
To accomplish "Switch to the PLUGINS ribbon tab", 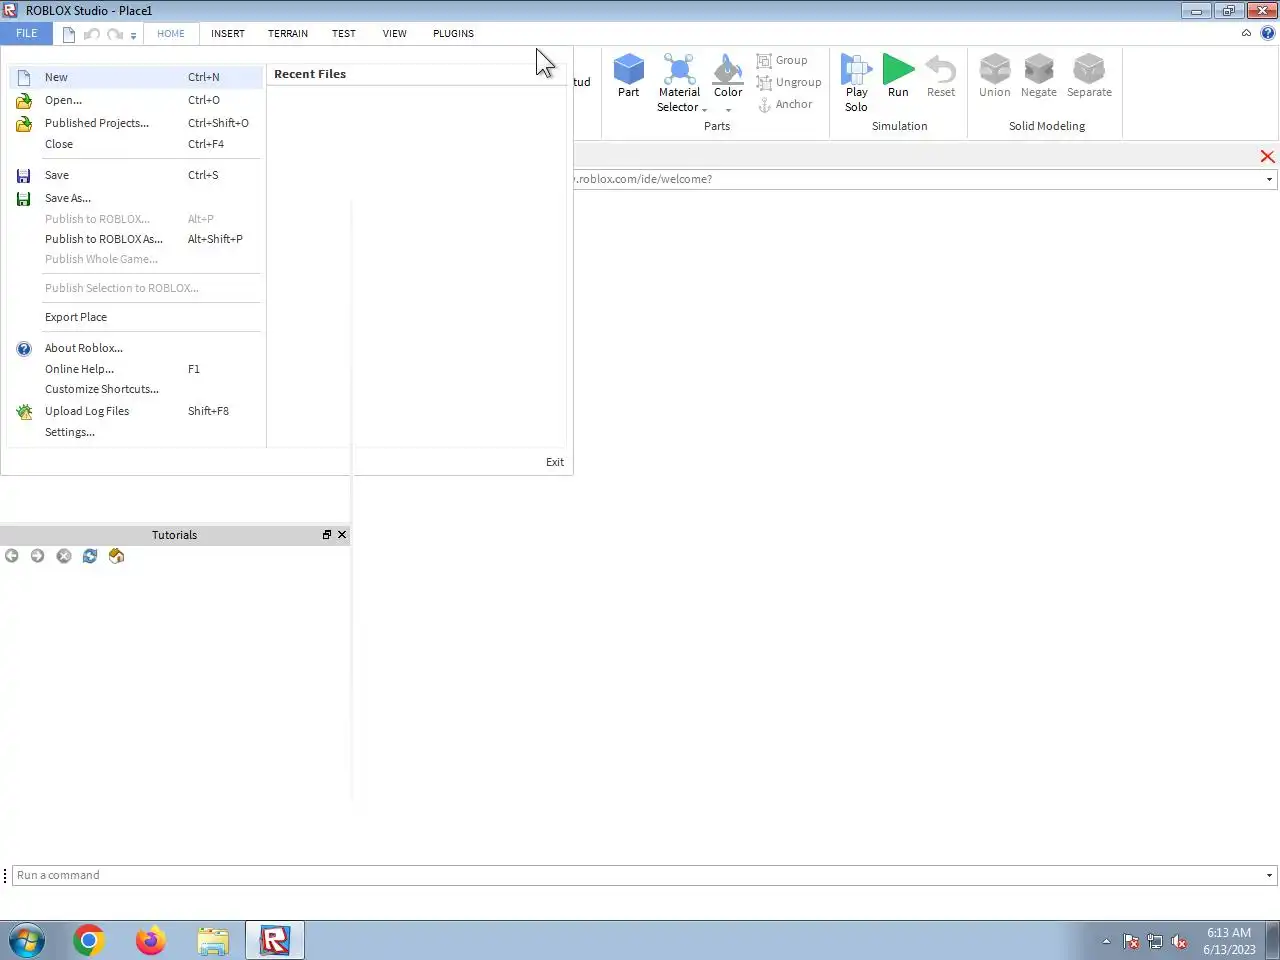I will point(454,33).
